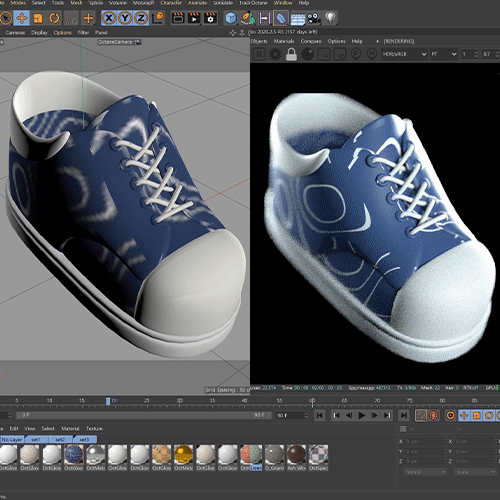Select the Move tool in top toolbar
This screenshot has height=500, width=500.
point(22,18)
